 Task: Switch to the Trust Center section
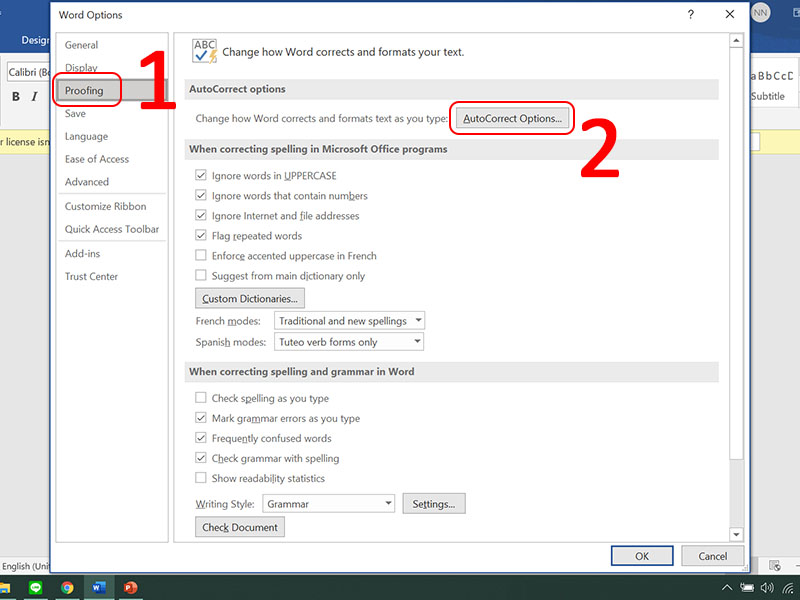pyautogui.click(x=91, y=276)
